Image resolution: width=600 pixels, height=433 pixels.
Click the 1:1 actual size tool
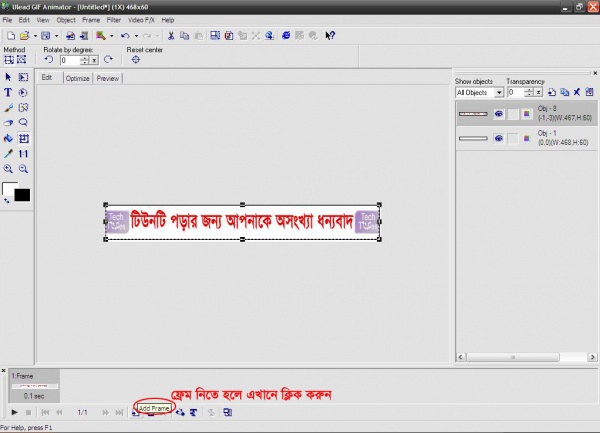pos(24,154)
